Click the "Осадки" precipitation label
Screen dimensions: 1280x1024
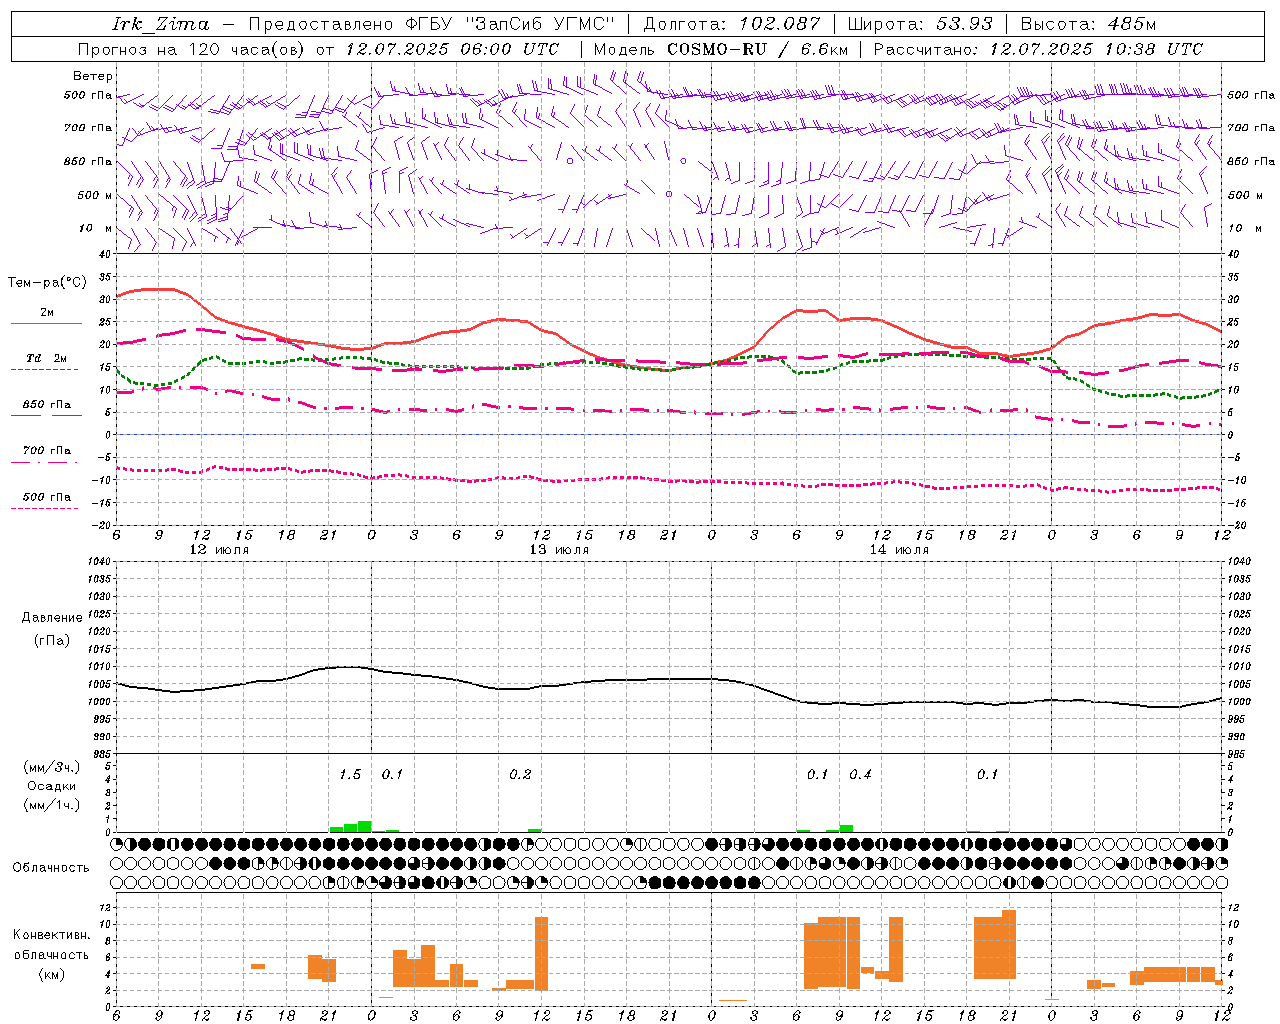tap(52, 786)
